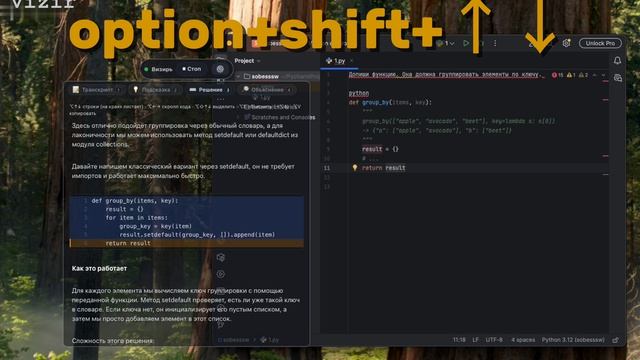Click sobesssw breadcrumb in navigation bar

point(233,340)
